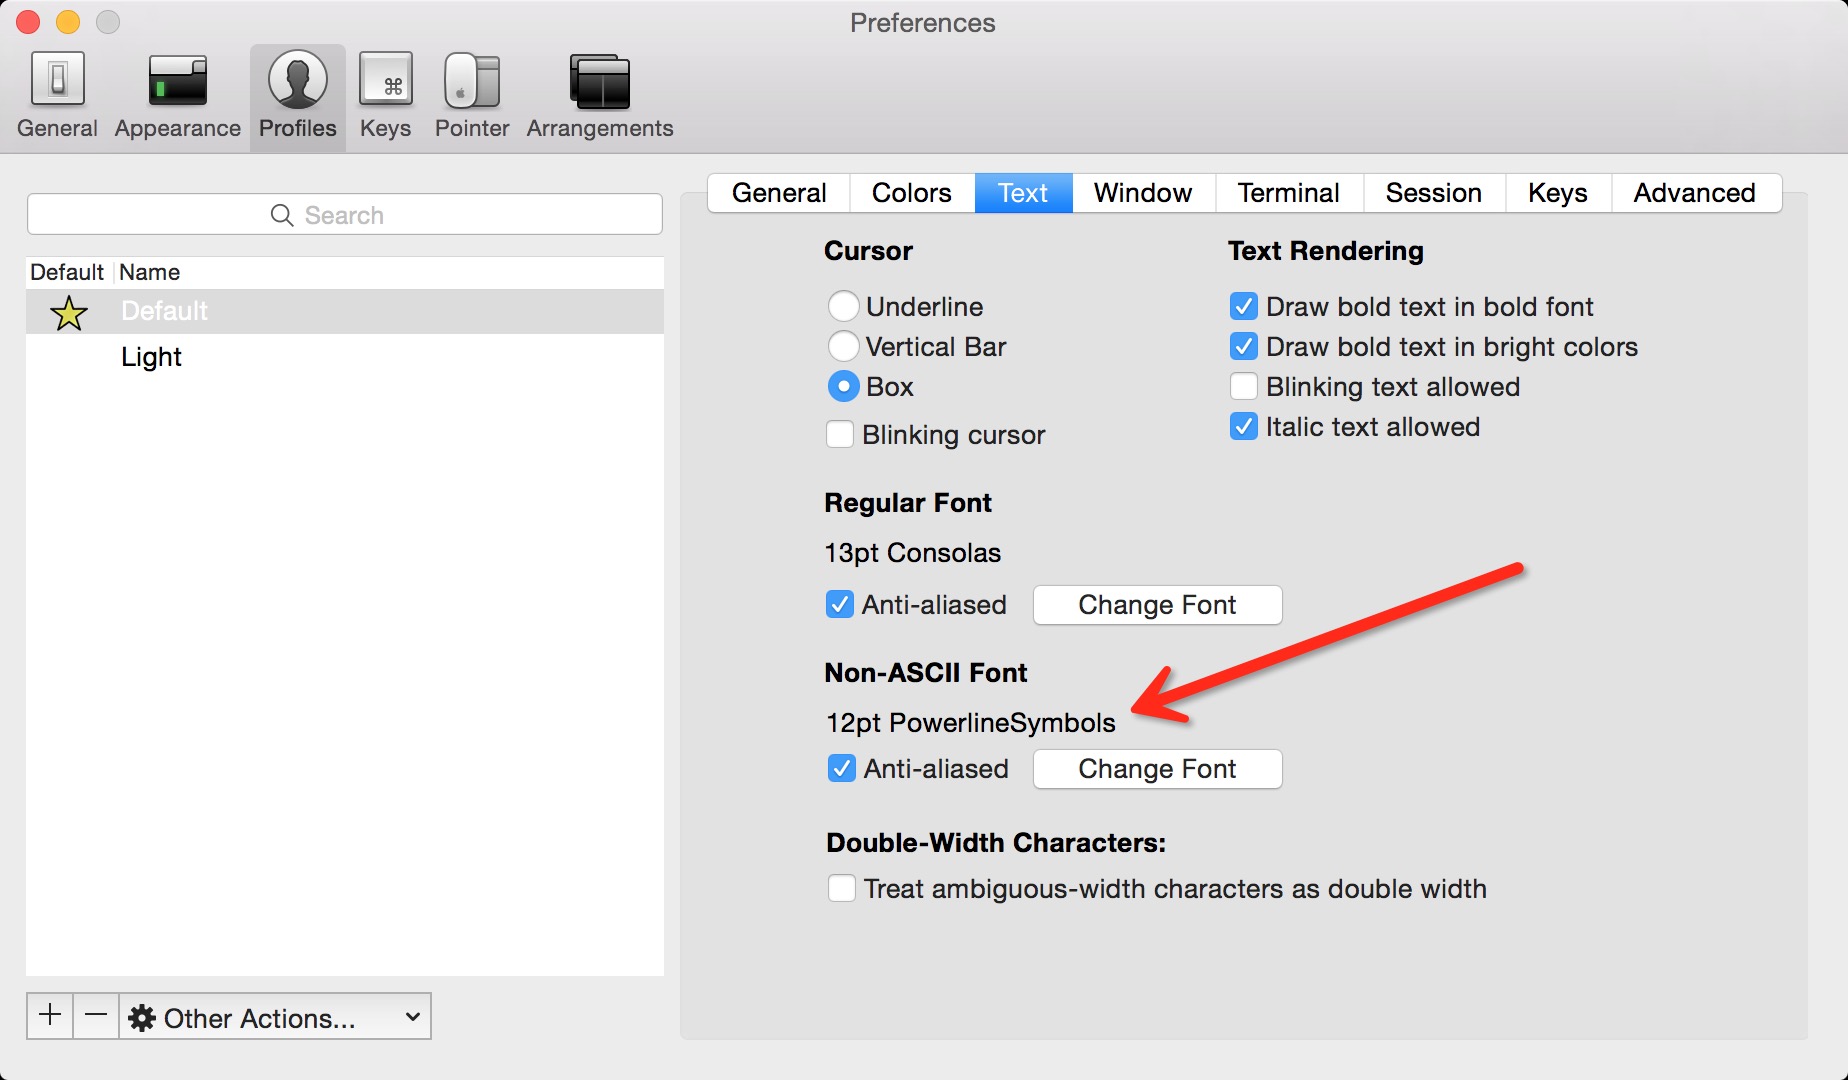Uncheck Anti-aliased under Non-ASCII Font
Image resolution: width=1848 pixels, height=1080 pixels.
(840, 768)
